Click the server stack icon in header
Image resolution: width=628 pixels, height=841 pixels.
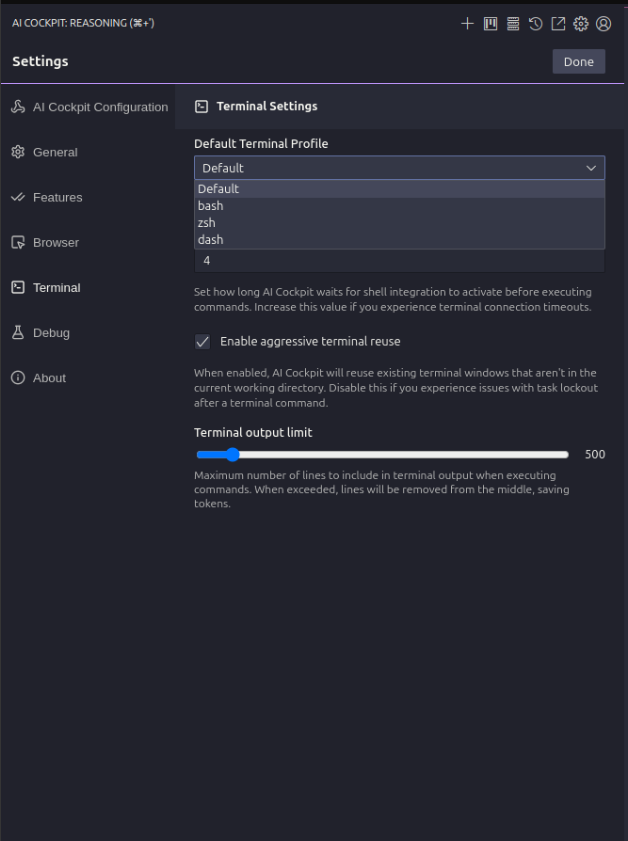[x=513, y=23]
